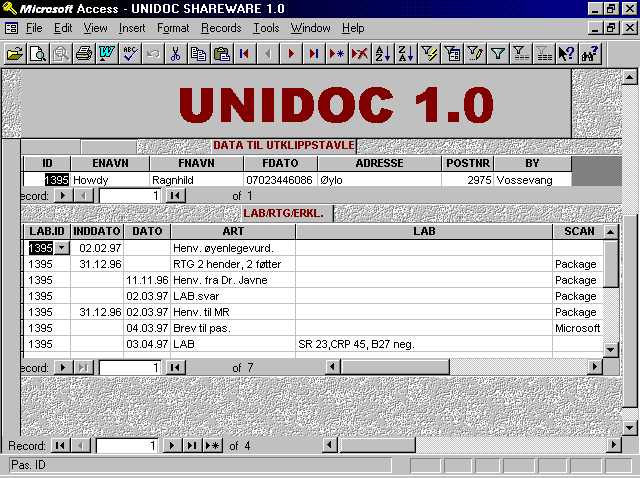Click last-record button in bottom navigation bar
640x478 pixels.
192,445
